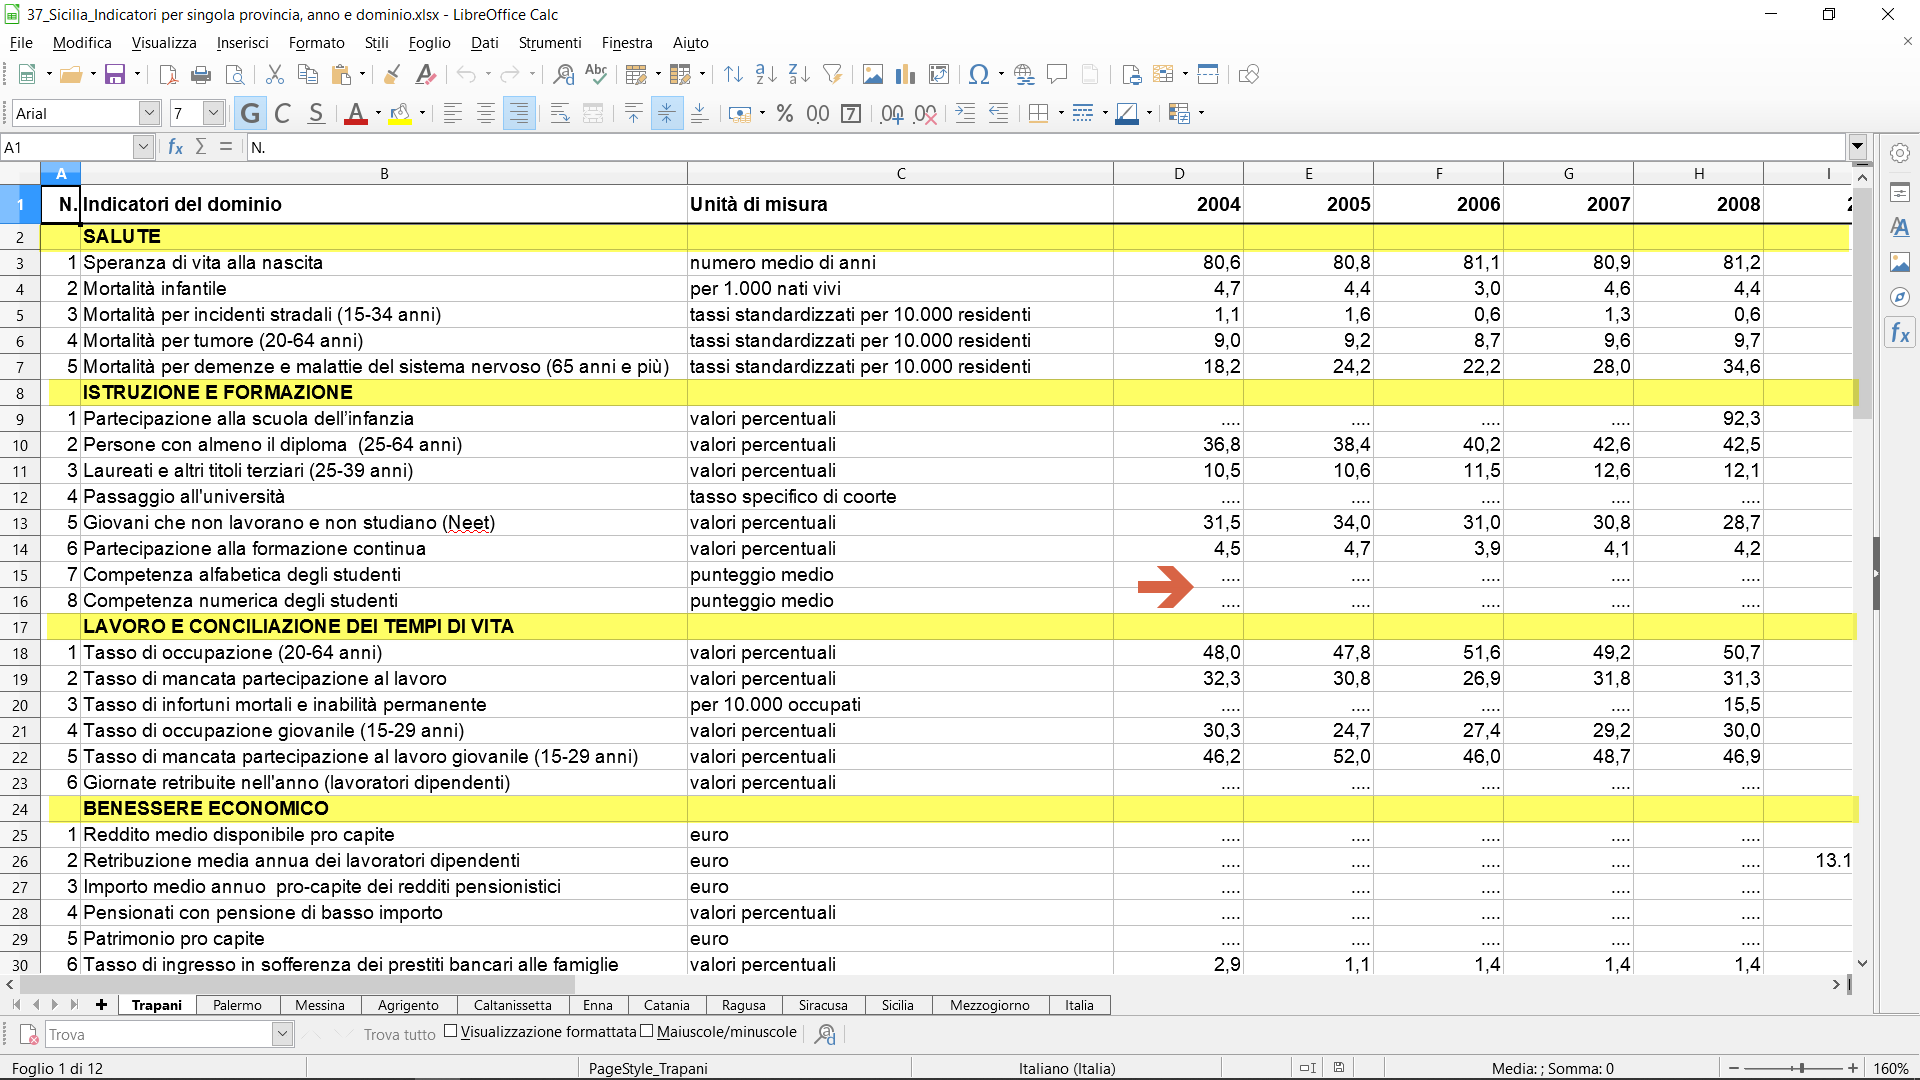Viewport: 1920px width, 1080px height.
Task: Enable Visualizzazione formattata checkbox
Action: 451,1032
